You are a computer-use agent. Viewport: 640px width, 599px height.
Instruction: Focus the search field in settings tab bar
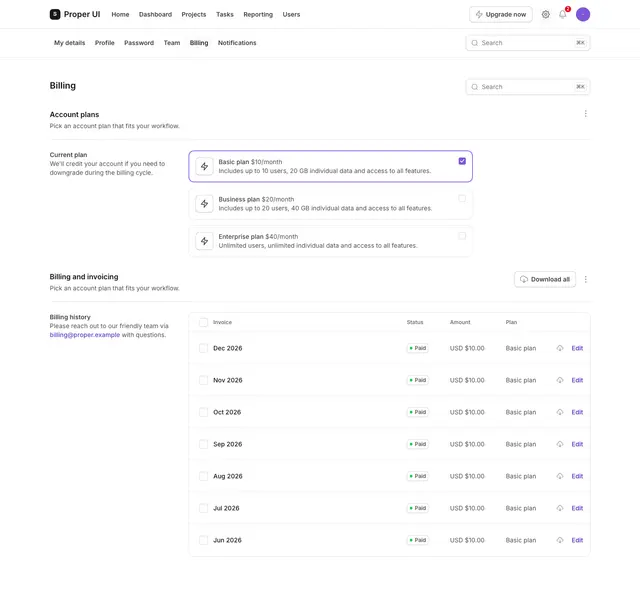pyautogui.click(x=528, y=43)
